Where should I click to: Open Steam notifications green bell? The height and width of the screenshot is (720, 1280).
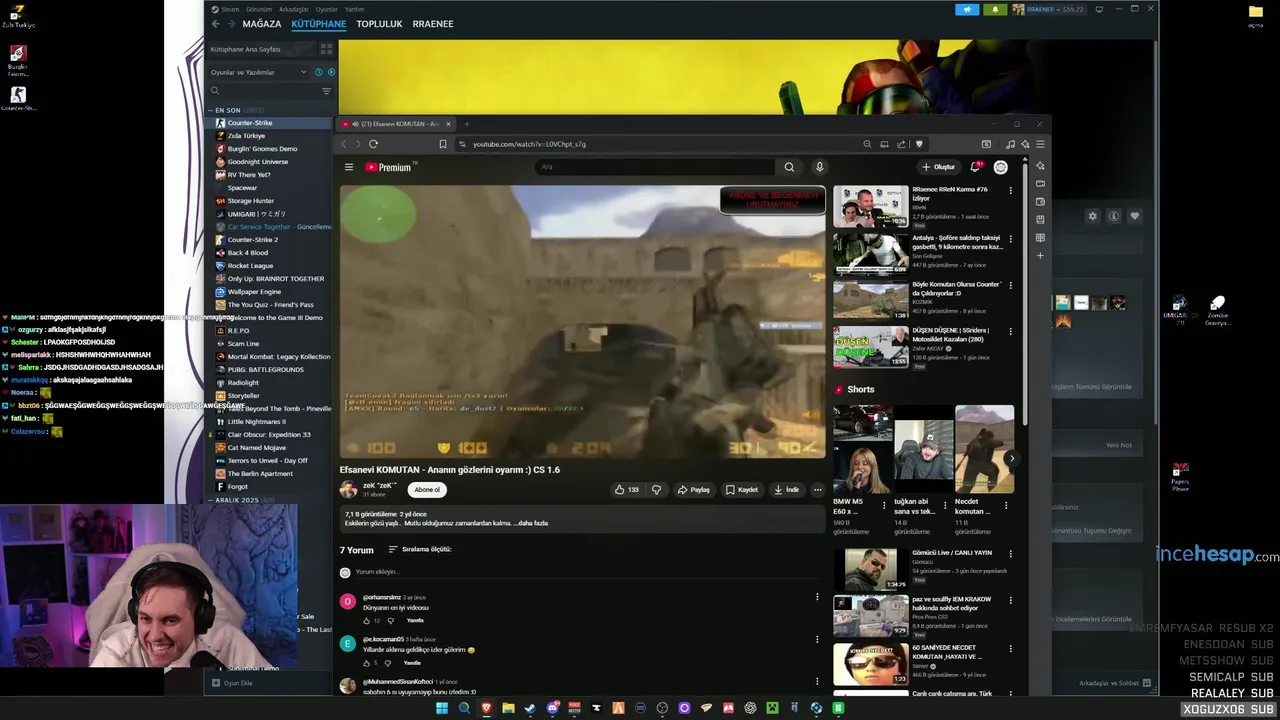click(994, 9)
